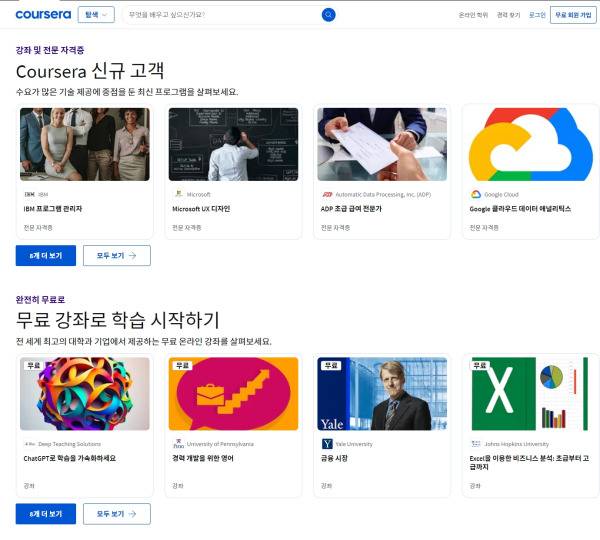Open the 경력 찾기 menu item
Screen dimensions: 600x540
pyautogui.click(x=509, y=15)
